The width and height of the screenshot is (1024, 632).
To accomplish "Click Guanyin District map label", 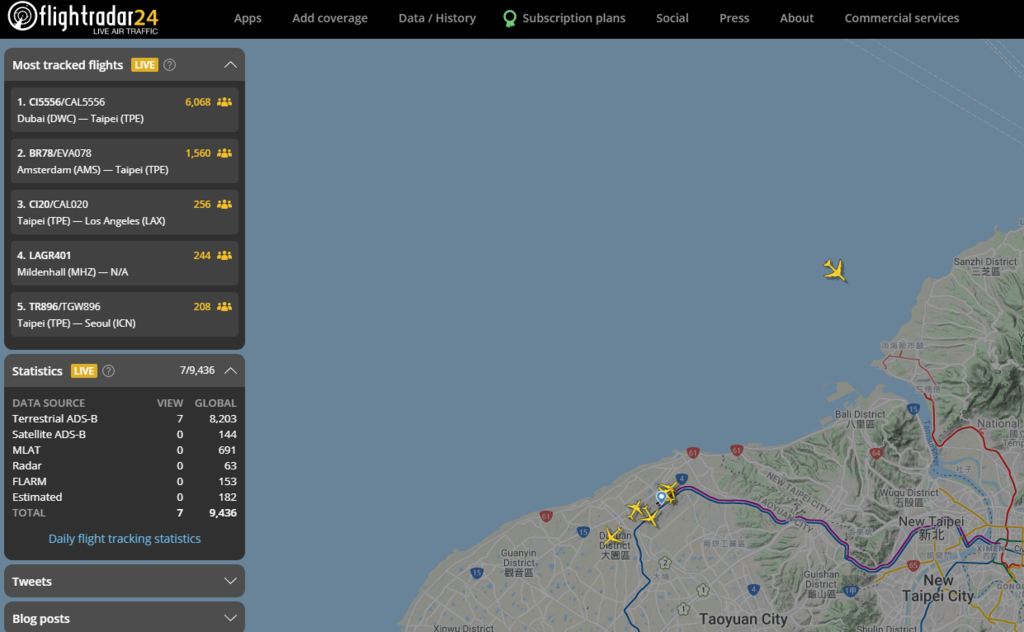I will coord(519,563).
